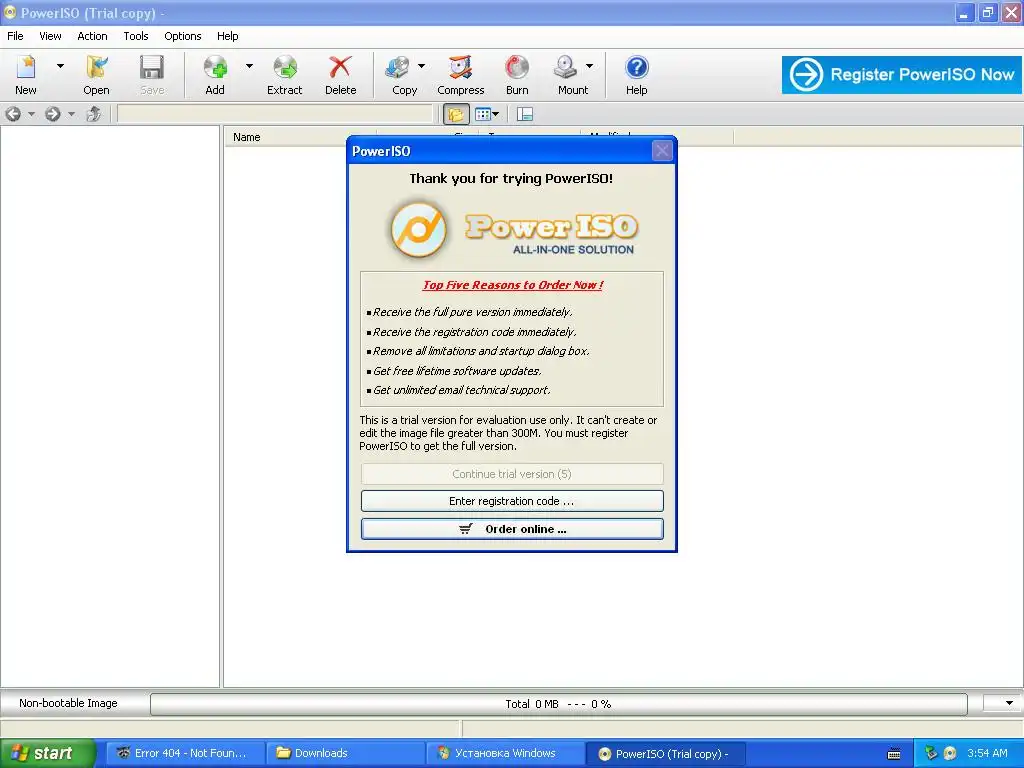The image size is (1024, 768).
Task: Click the Up one level icon
Action: click(x=93, y=114)
